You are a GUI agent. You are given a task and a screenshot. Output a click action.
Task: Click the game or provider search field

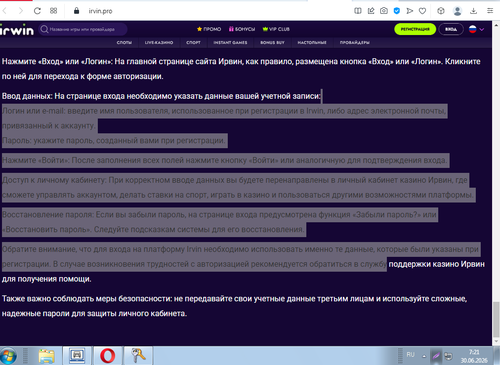coord(83,29)
